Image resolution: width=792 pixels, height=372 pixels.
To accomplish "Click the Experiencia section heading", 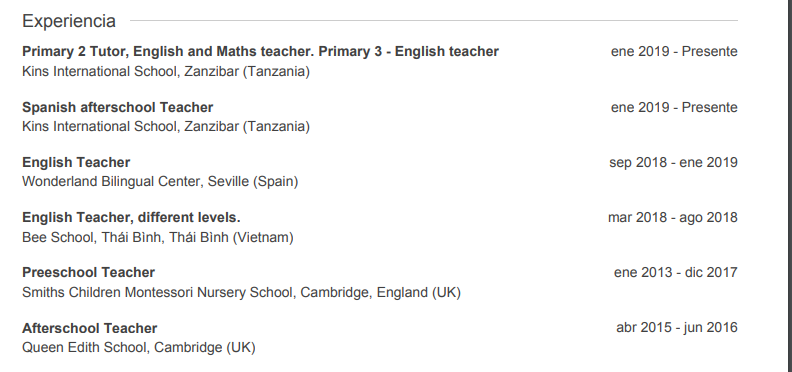I will coord(69,21).
